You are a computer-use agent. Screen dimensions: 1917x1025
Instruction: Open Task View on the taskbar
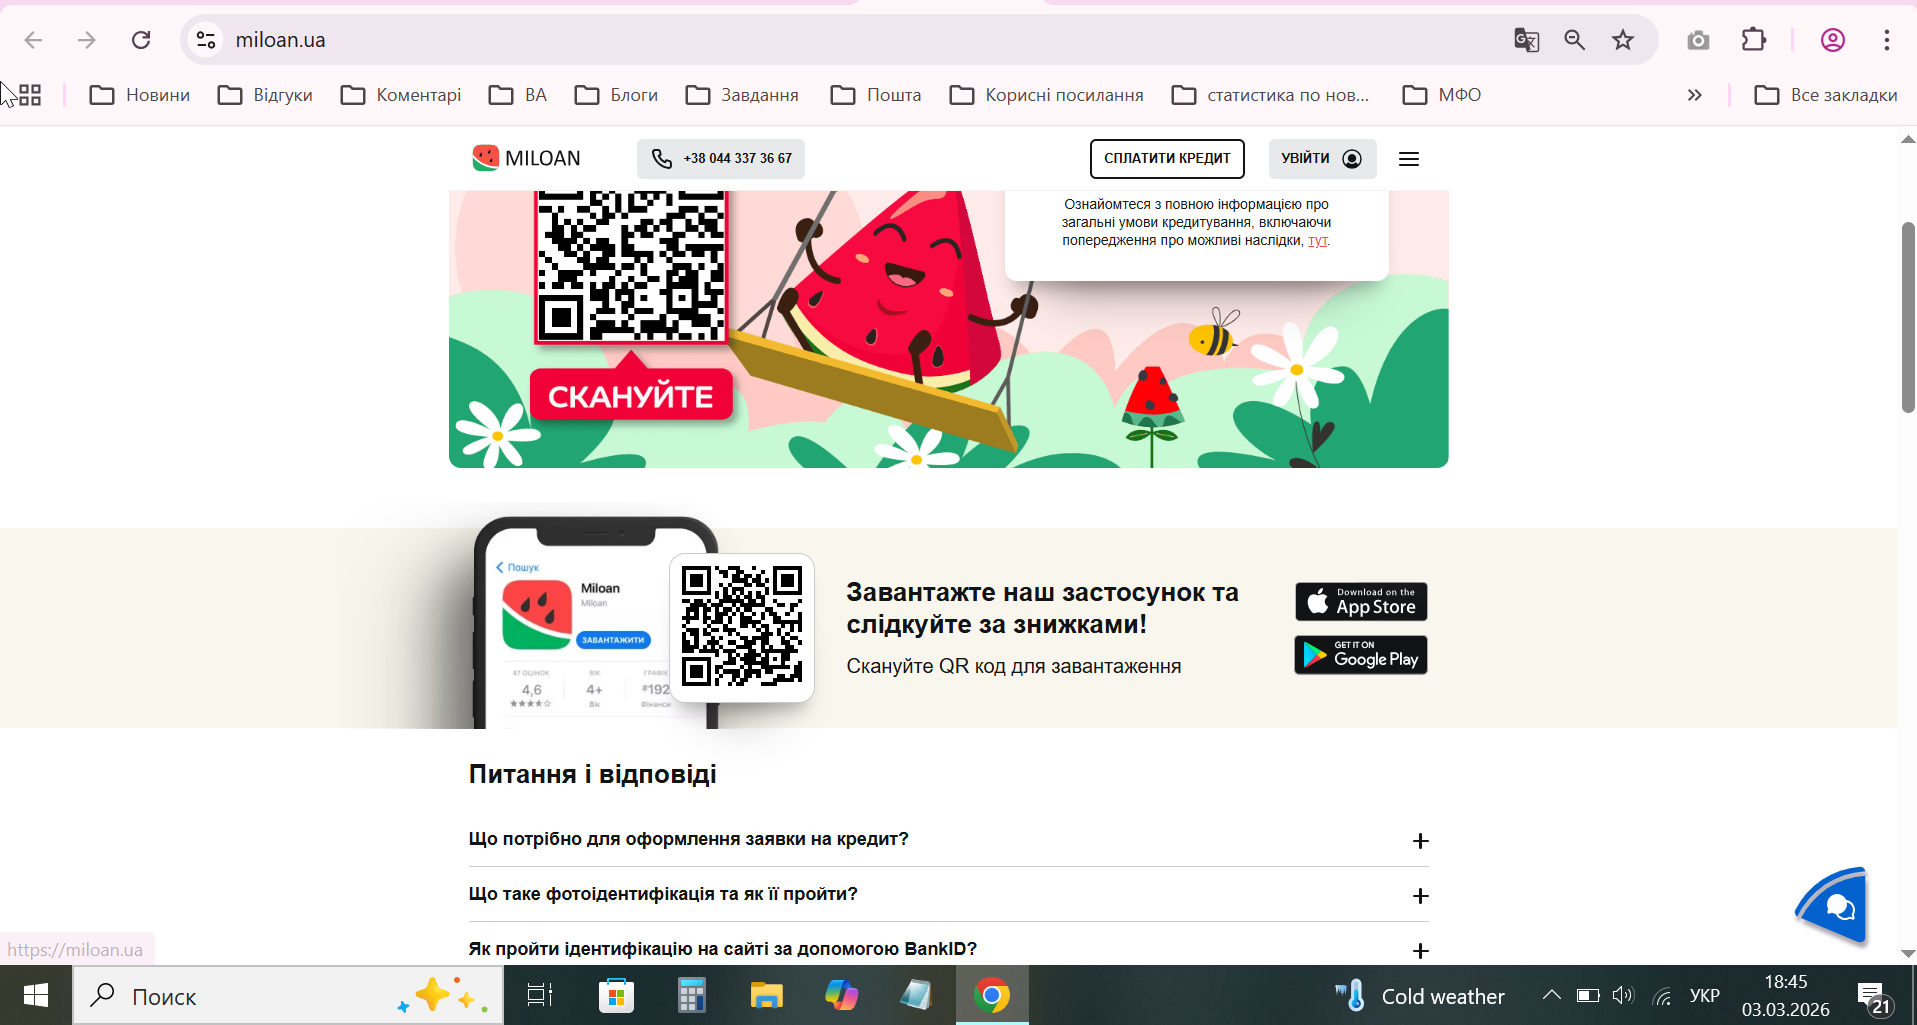(x=540, y=996)
